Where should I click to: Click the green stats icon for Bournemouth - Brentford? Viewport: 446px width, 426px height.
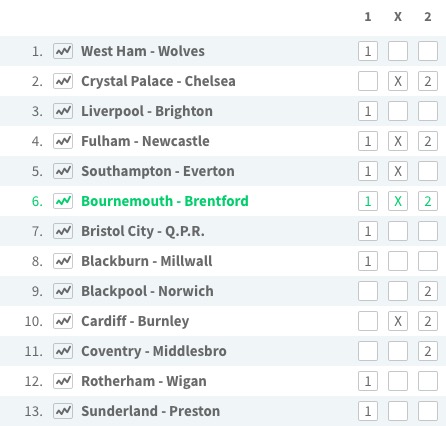pos(63,201)
